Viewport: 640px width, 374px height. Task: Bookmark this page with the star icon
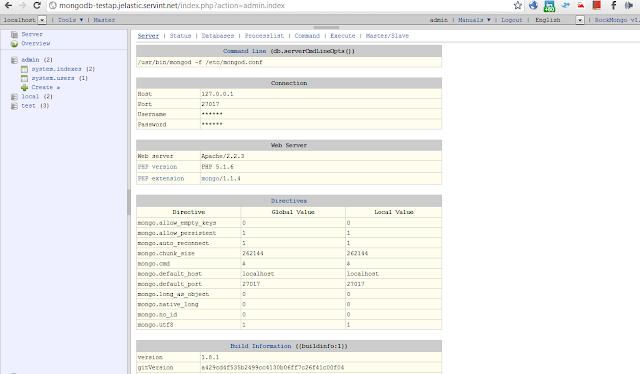click(x=518, y=5)
